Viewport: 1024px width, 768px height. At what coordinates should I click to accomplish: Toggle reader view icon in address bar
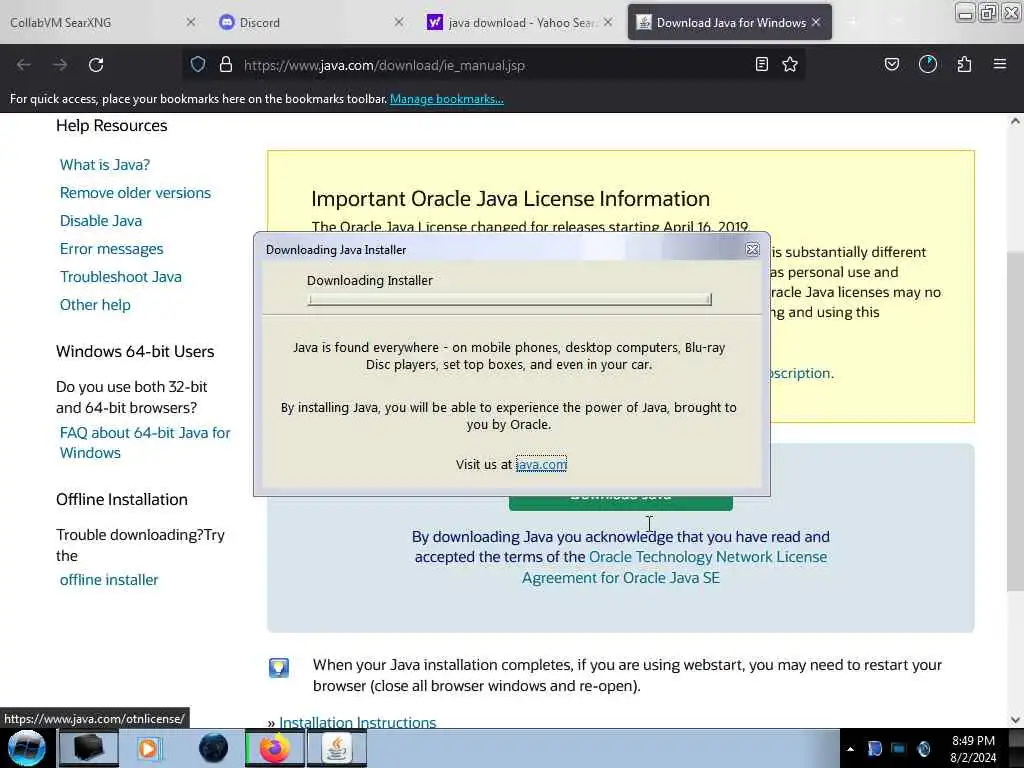(761, 64)
